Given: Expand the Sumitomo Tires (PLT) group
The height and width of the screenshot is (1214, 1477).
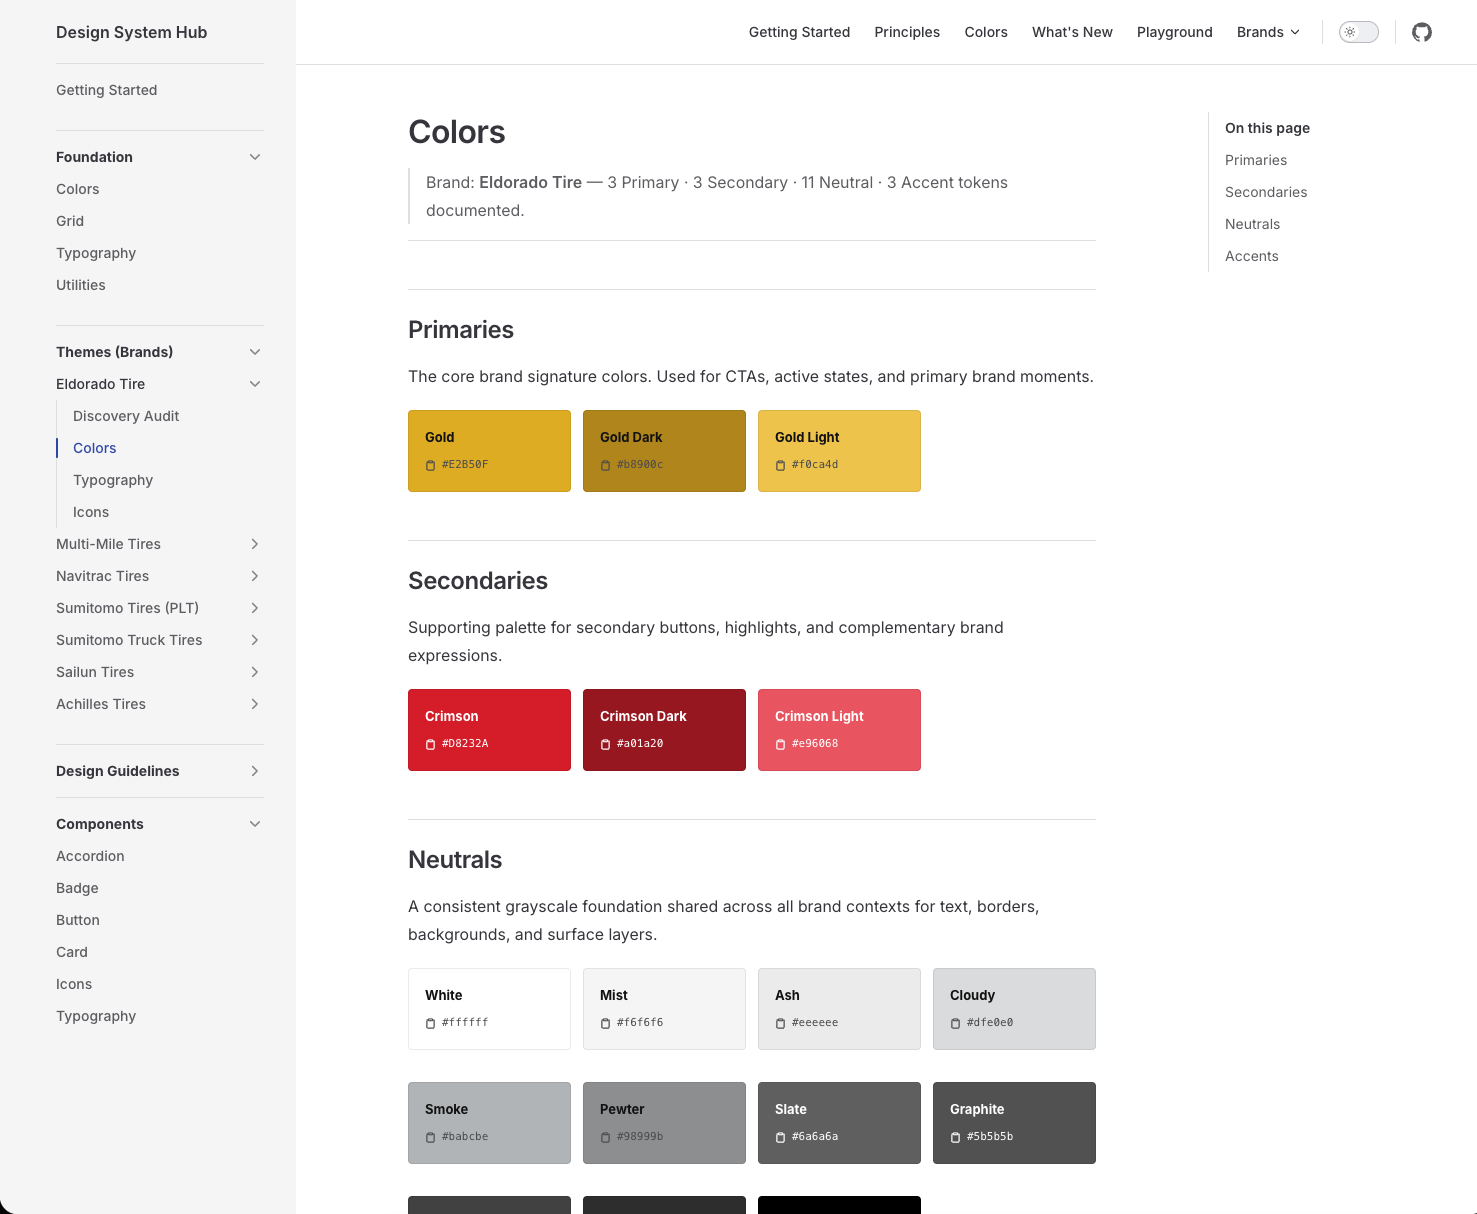Looking at the screenshot, I should coord(255,608).
